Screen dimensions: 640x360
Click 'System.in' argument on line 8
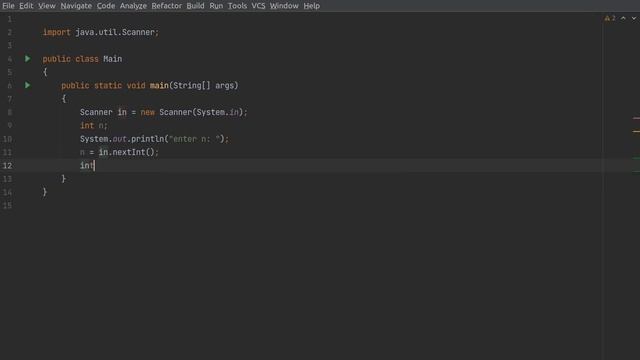pyautogui.click(x=219, y=112)
